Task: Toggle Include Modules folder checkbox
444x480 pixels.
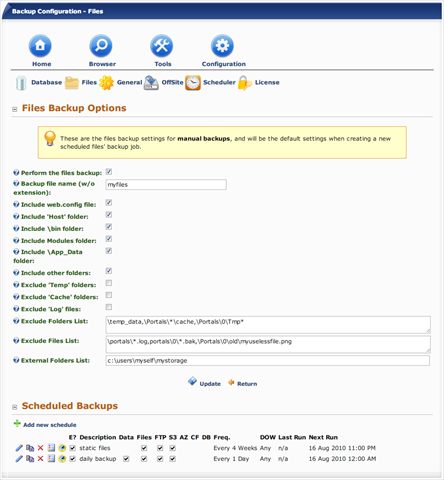Action: click(109, 239)
